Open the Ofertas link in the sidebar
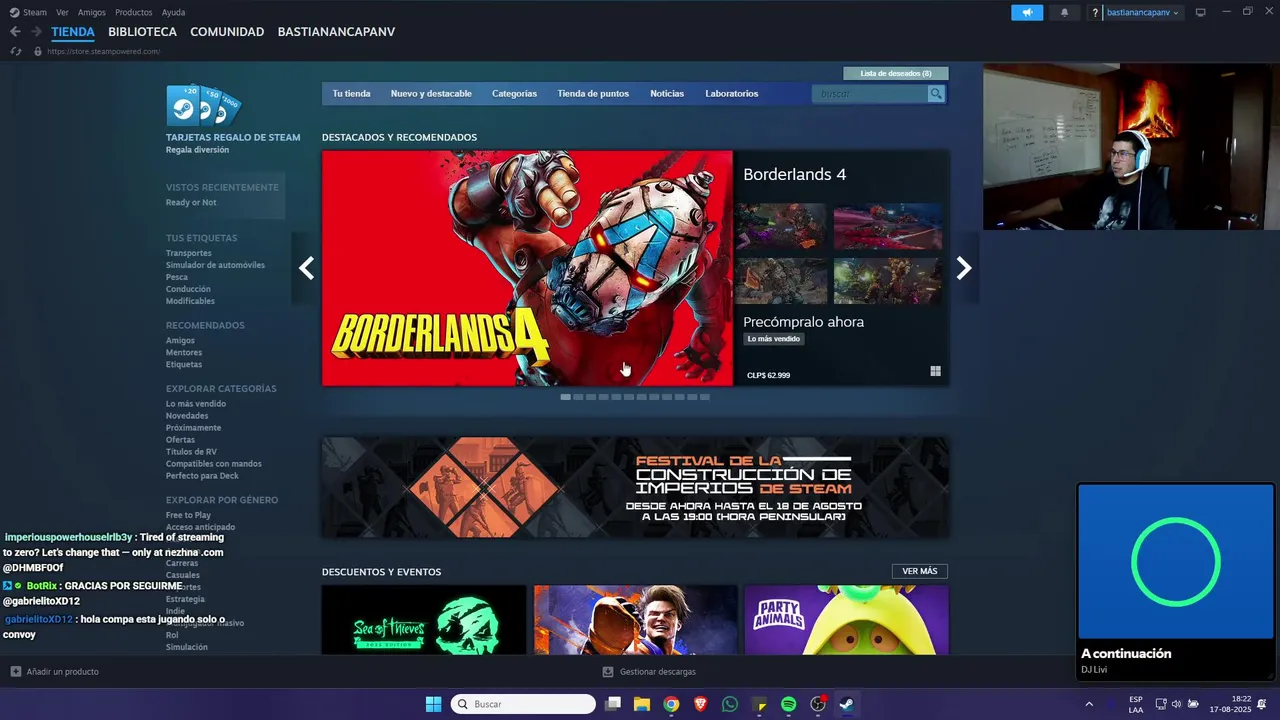Screen dimensions: 1280x720 pos(180,440)
